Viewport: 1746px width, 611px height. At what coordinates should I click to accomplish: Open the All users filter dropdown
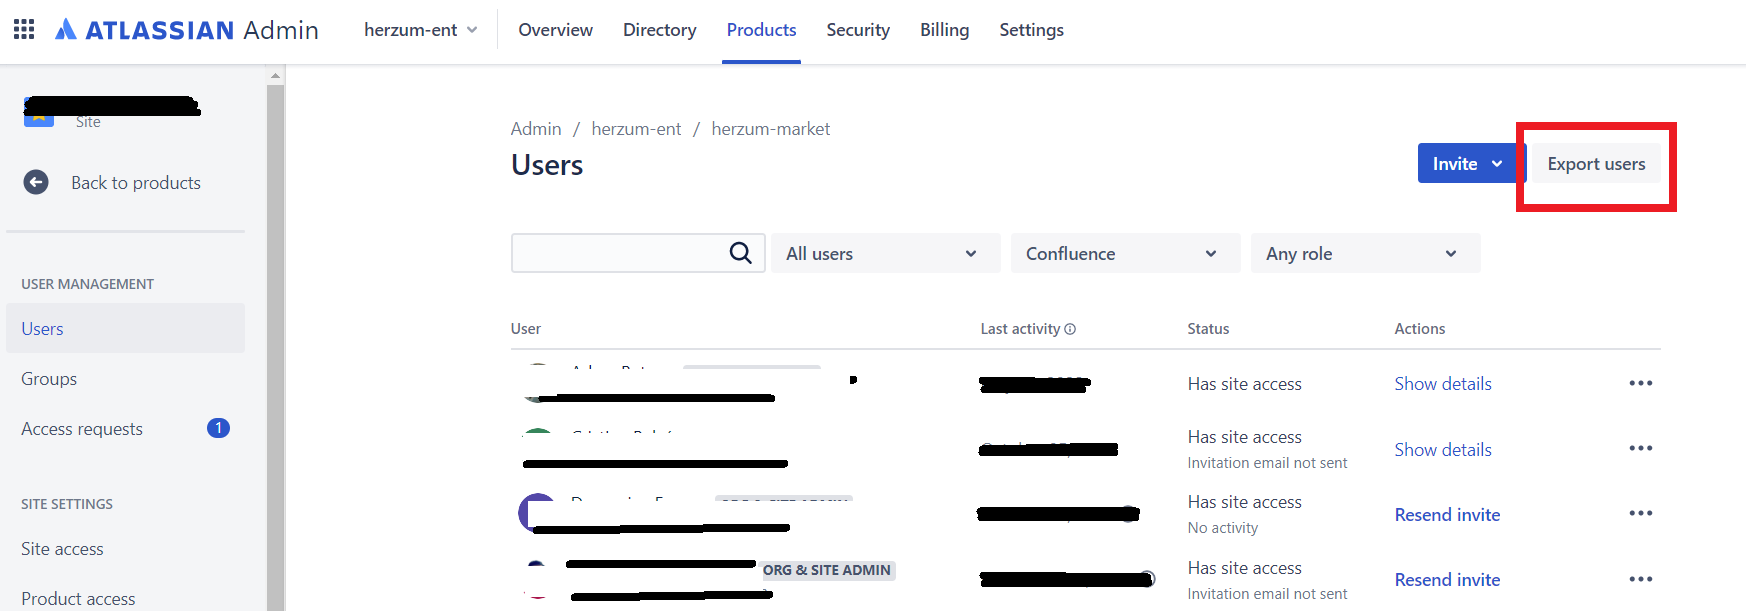coord(885,253)
